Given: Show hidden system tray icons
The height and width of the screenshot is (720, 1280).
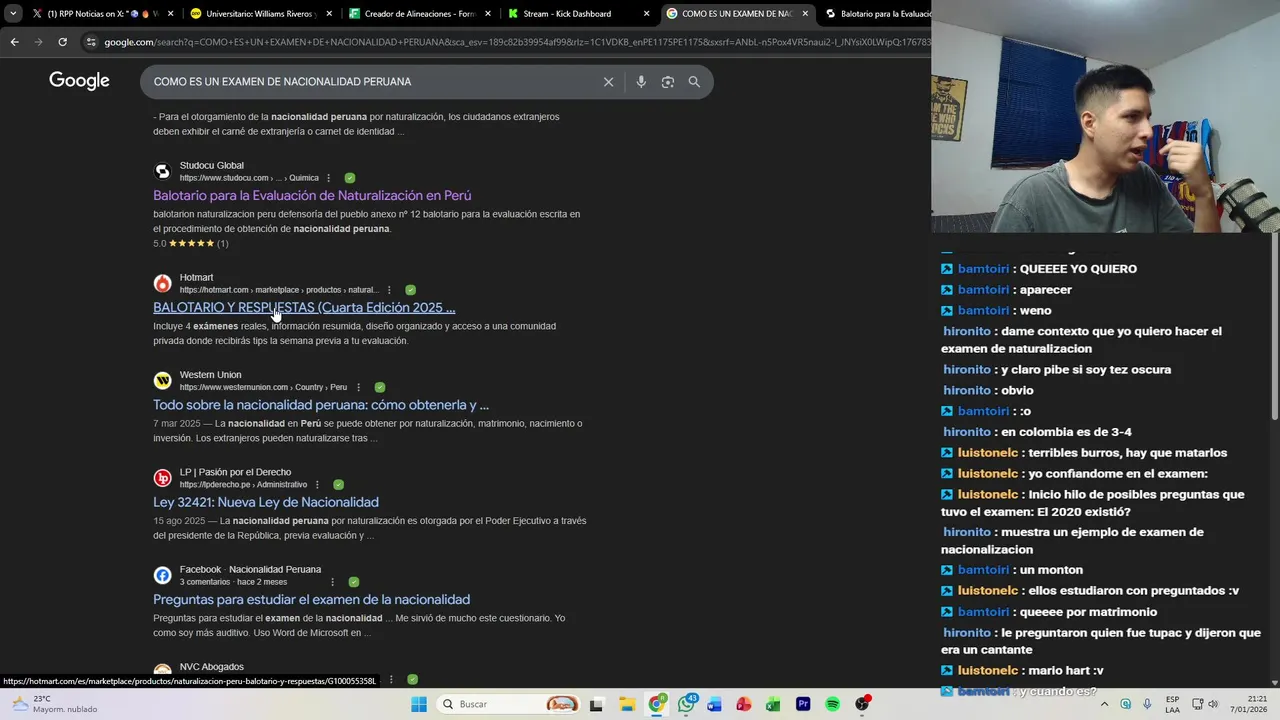Looking at the screenshot, I should coord(1104,704).
